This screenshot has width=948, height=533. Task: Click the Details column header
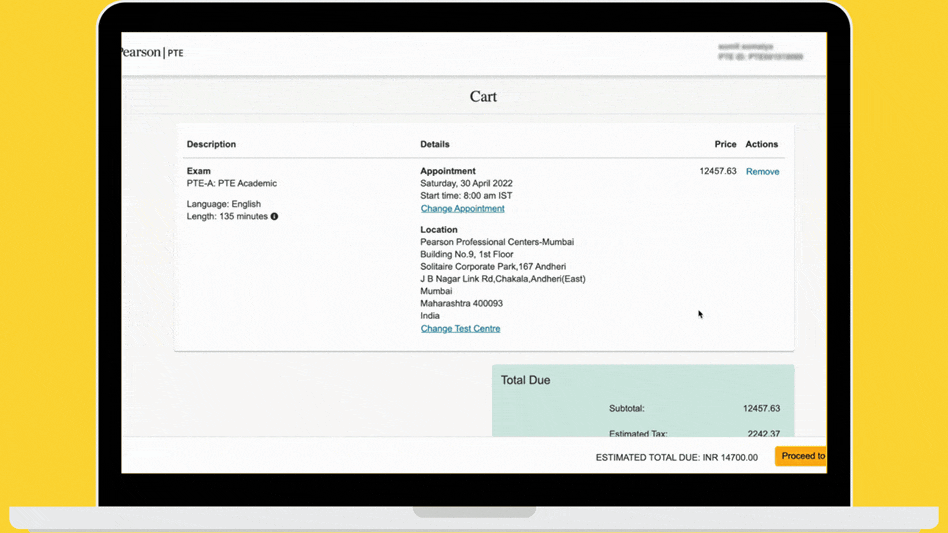coord(435,144)
